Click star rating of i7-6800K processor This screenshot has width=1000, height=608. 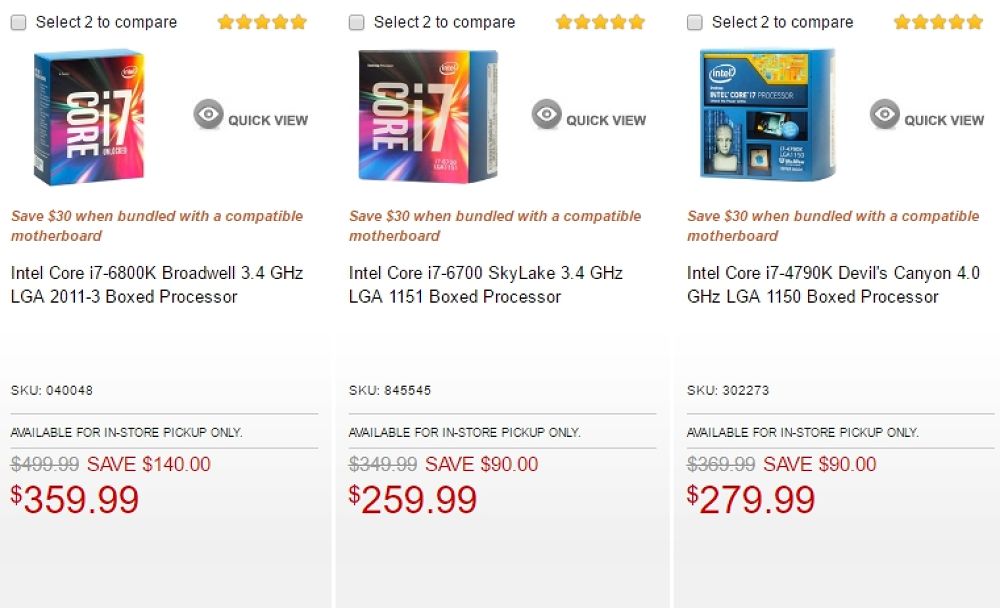pyautogui.click(x=262, y=22)
